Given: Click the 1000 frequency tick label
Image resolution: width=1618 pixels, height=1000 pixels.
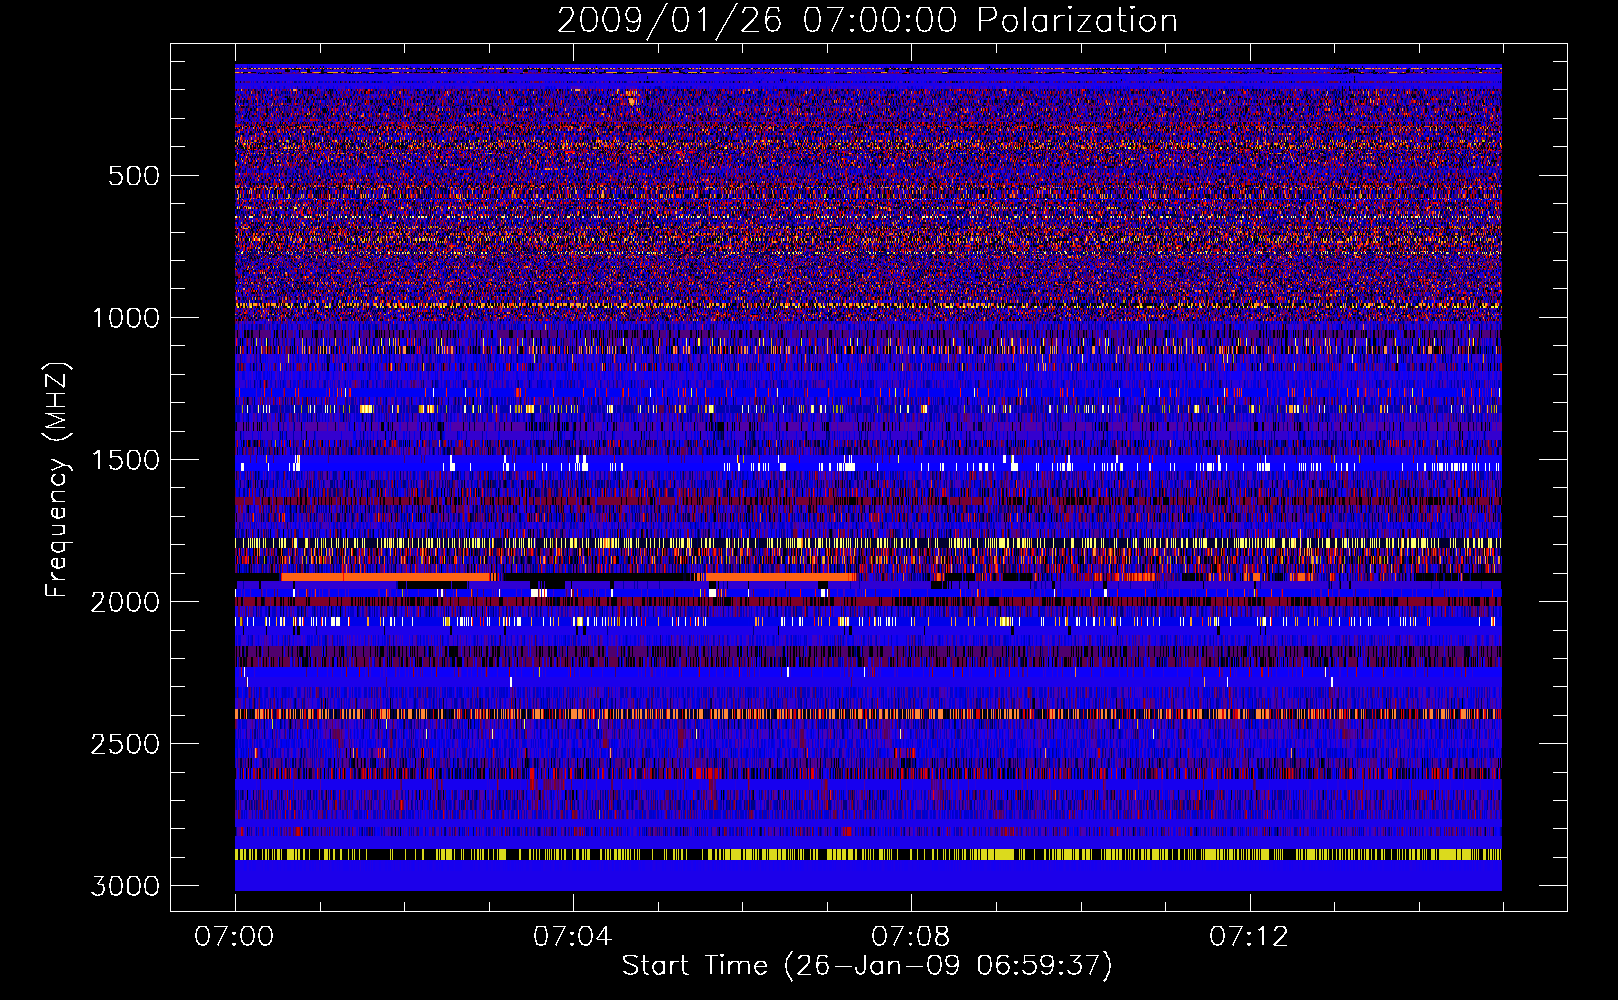Looking at the screenshot, I should (x=126, y=318).
